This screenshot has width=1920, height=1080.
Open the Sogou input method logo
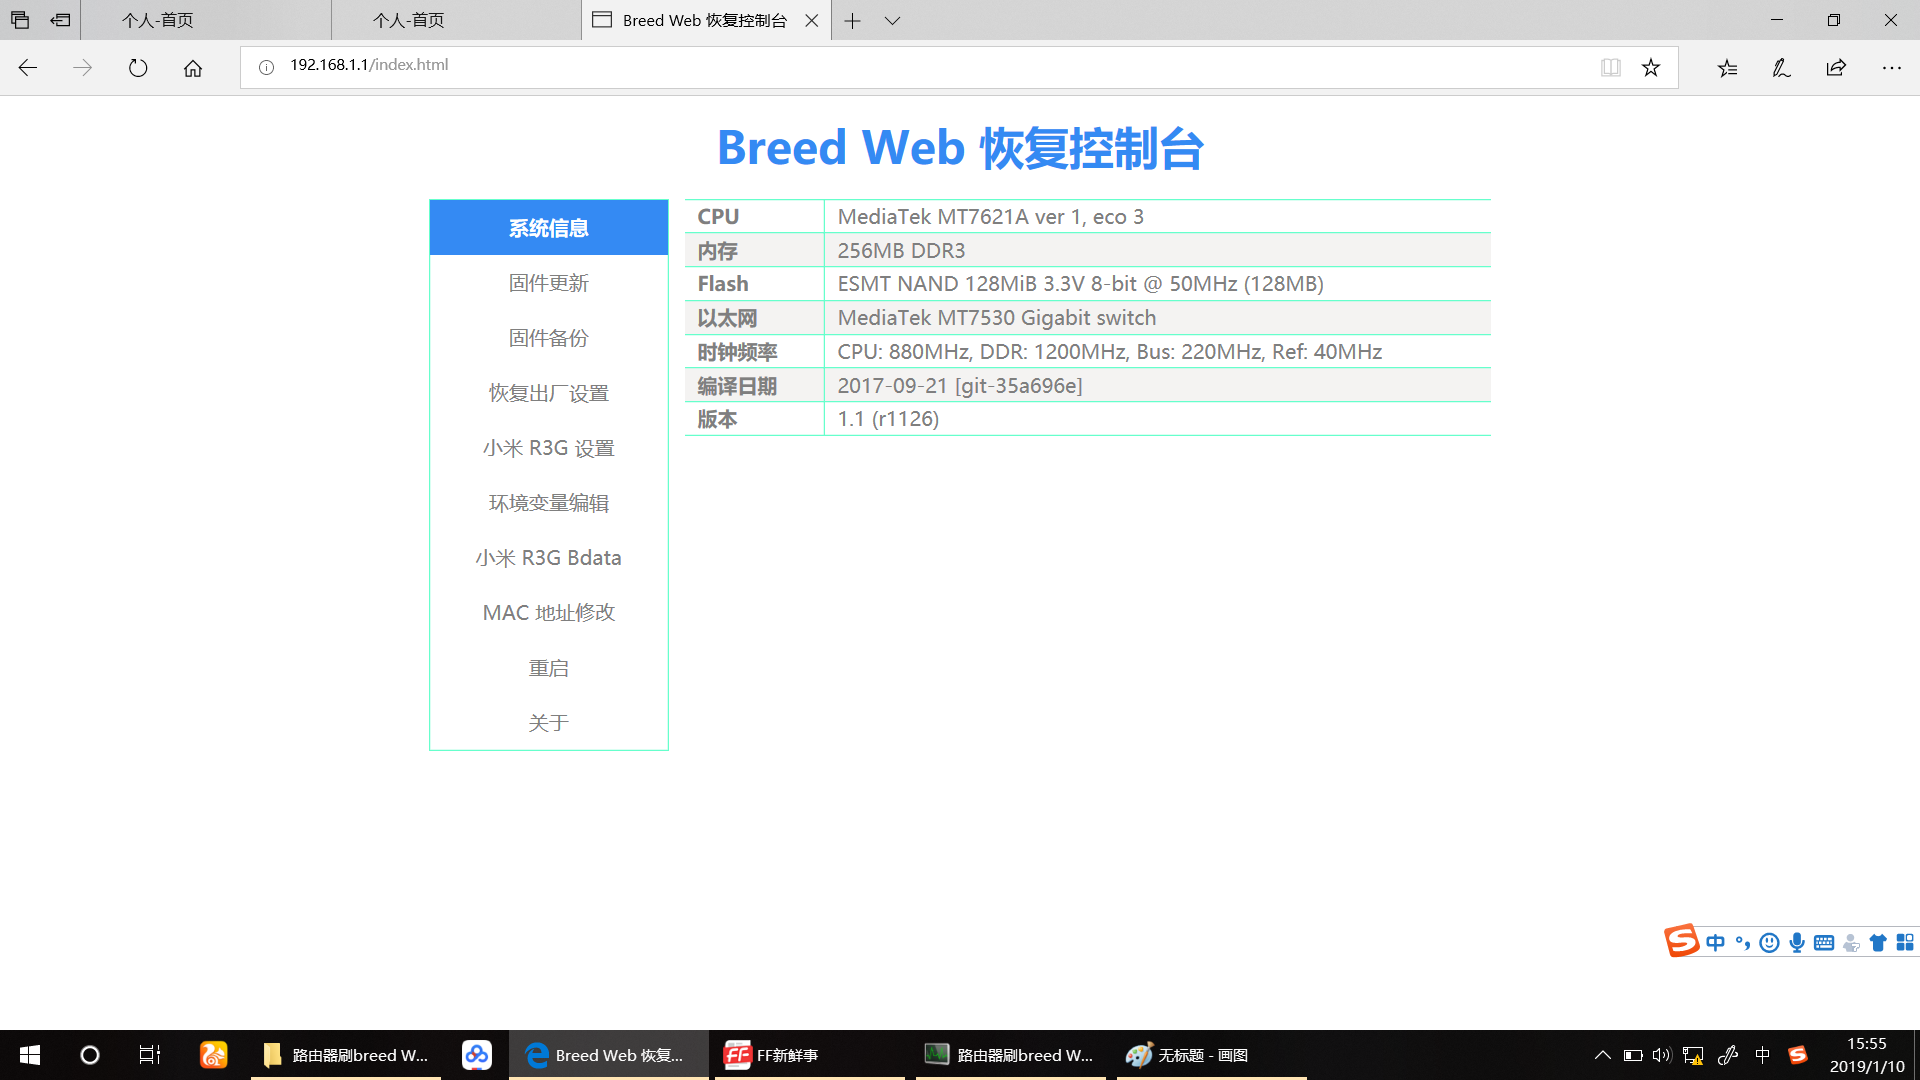(x=1681, y=941)
